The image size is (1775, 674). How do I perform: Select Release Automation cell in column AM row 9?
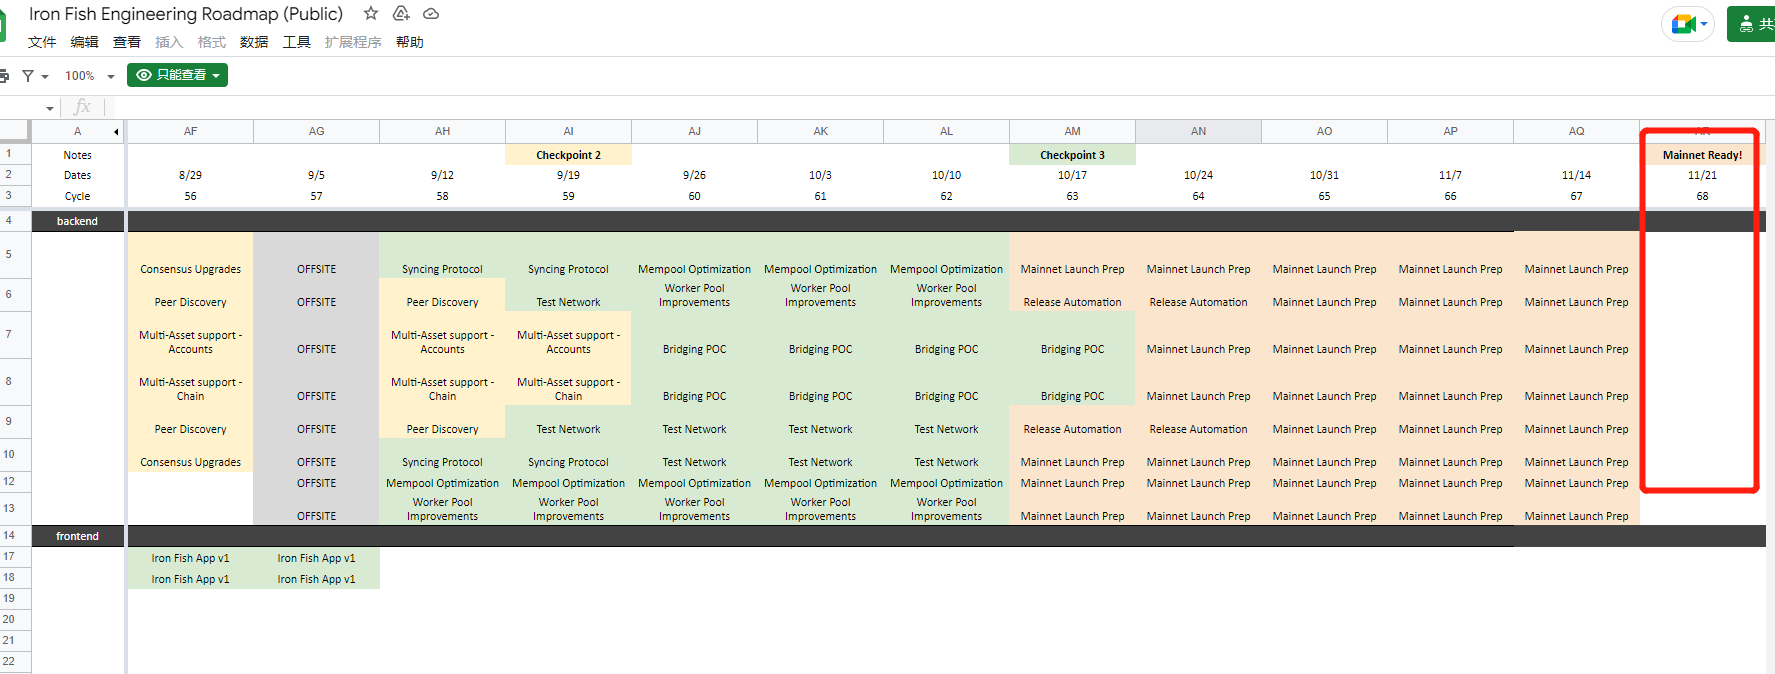1072,423
